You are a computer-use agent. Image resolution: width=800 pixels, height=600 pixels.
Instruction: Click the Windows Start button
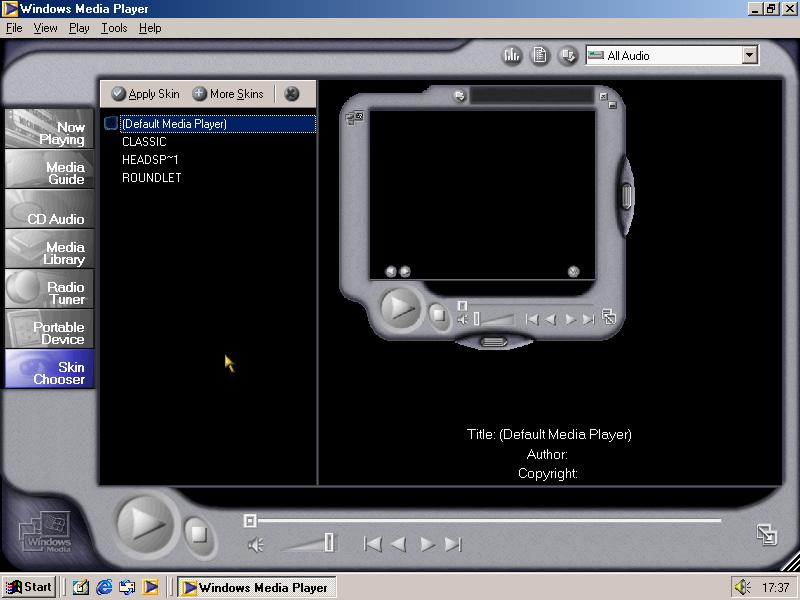click(29, 587)
